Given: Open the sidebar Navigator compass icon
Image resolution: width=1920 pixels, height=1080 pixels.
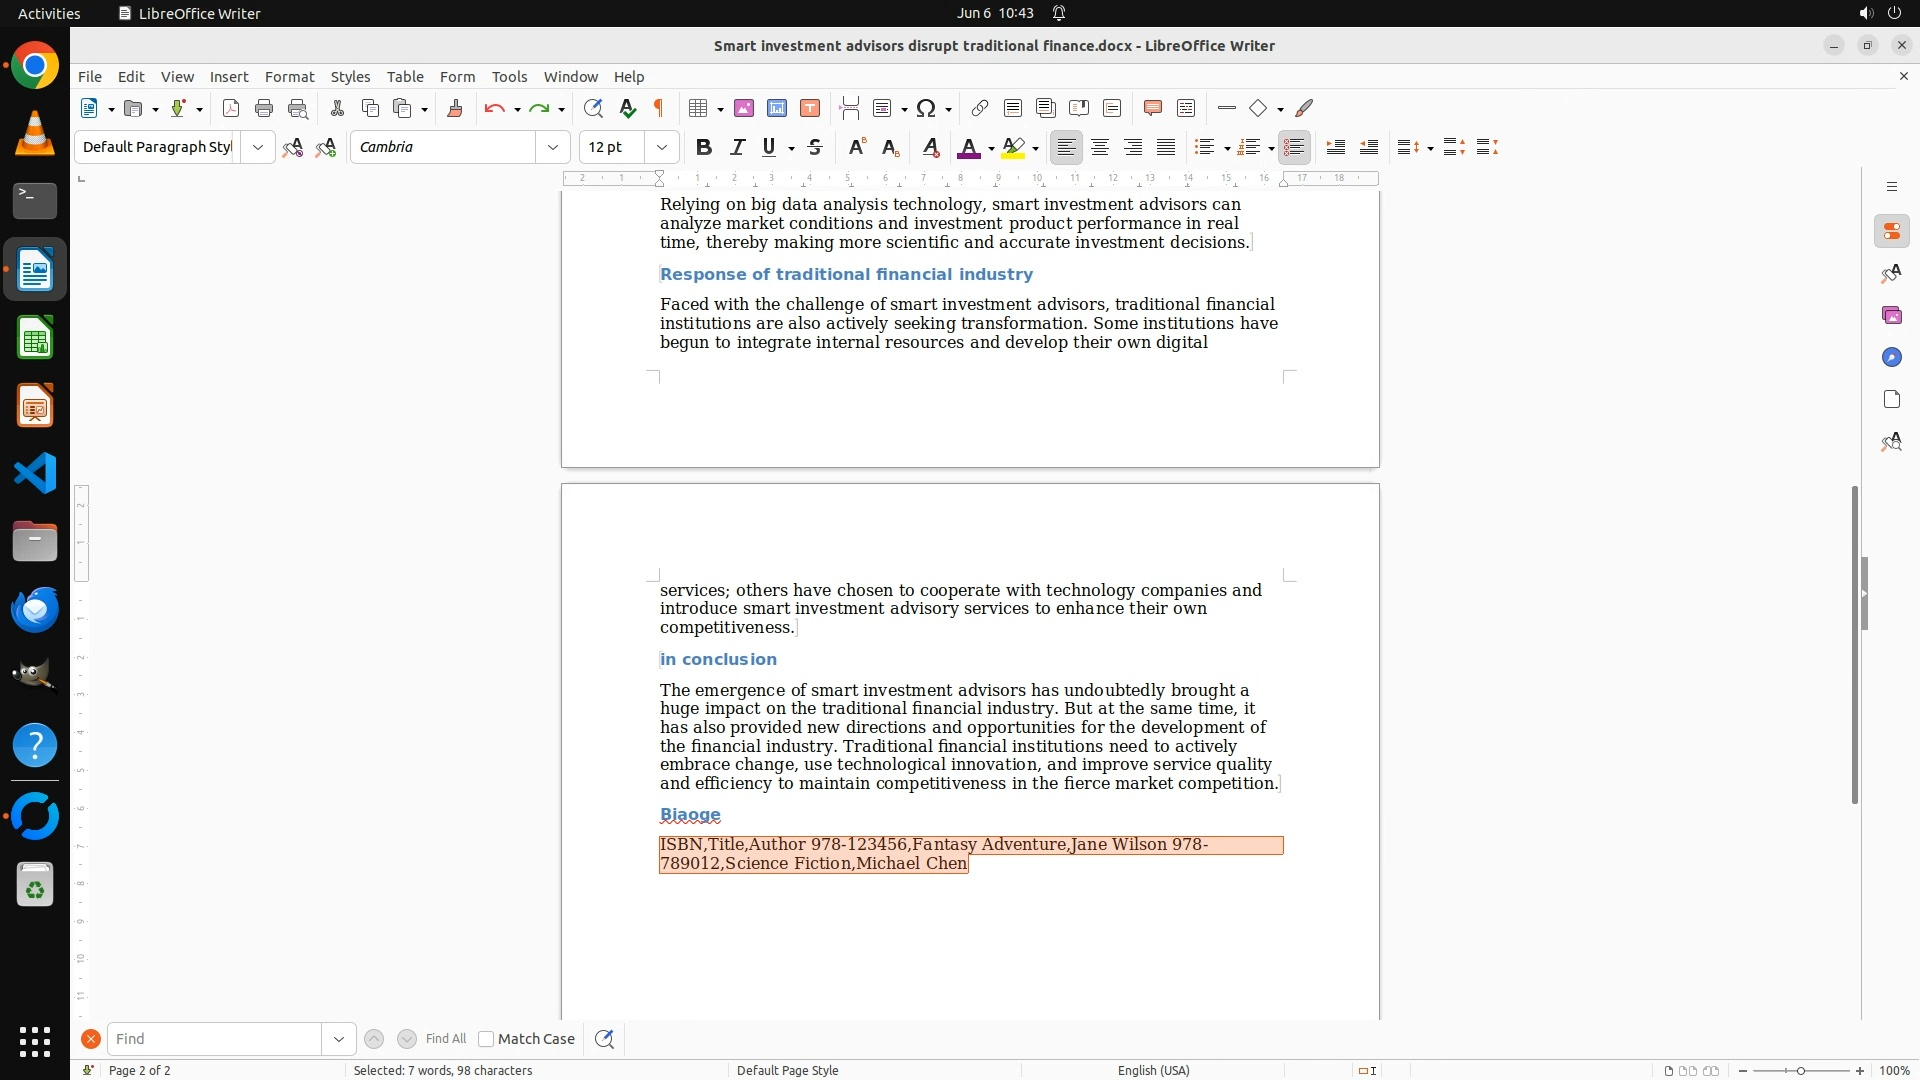Looking at the screenshot, I should (x=1891, y=358).
